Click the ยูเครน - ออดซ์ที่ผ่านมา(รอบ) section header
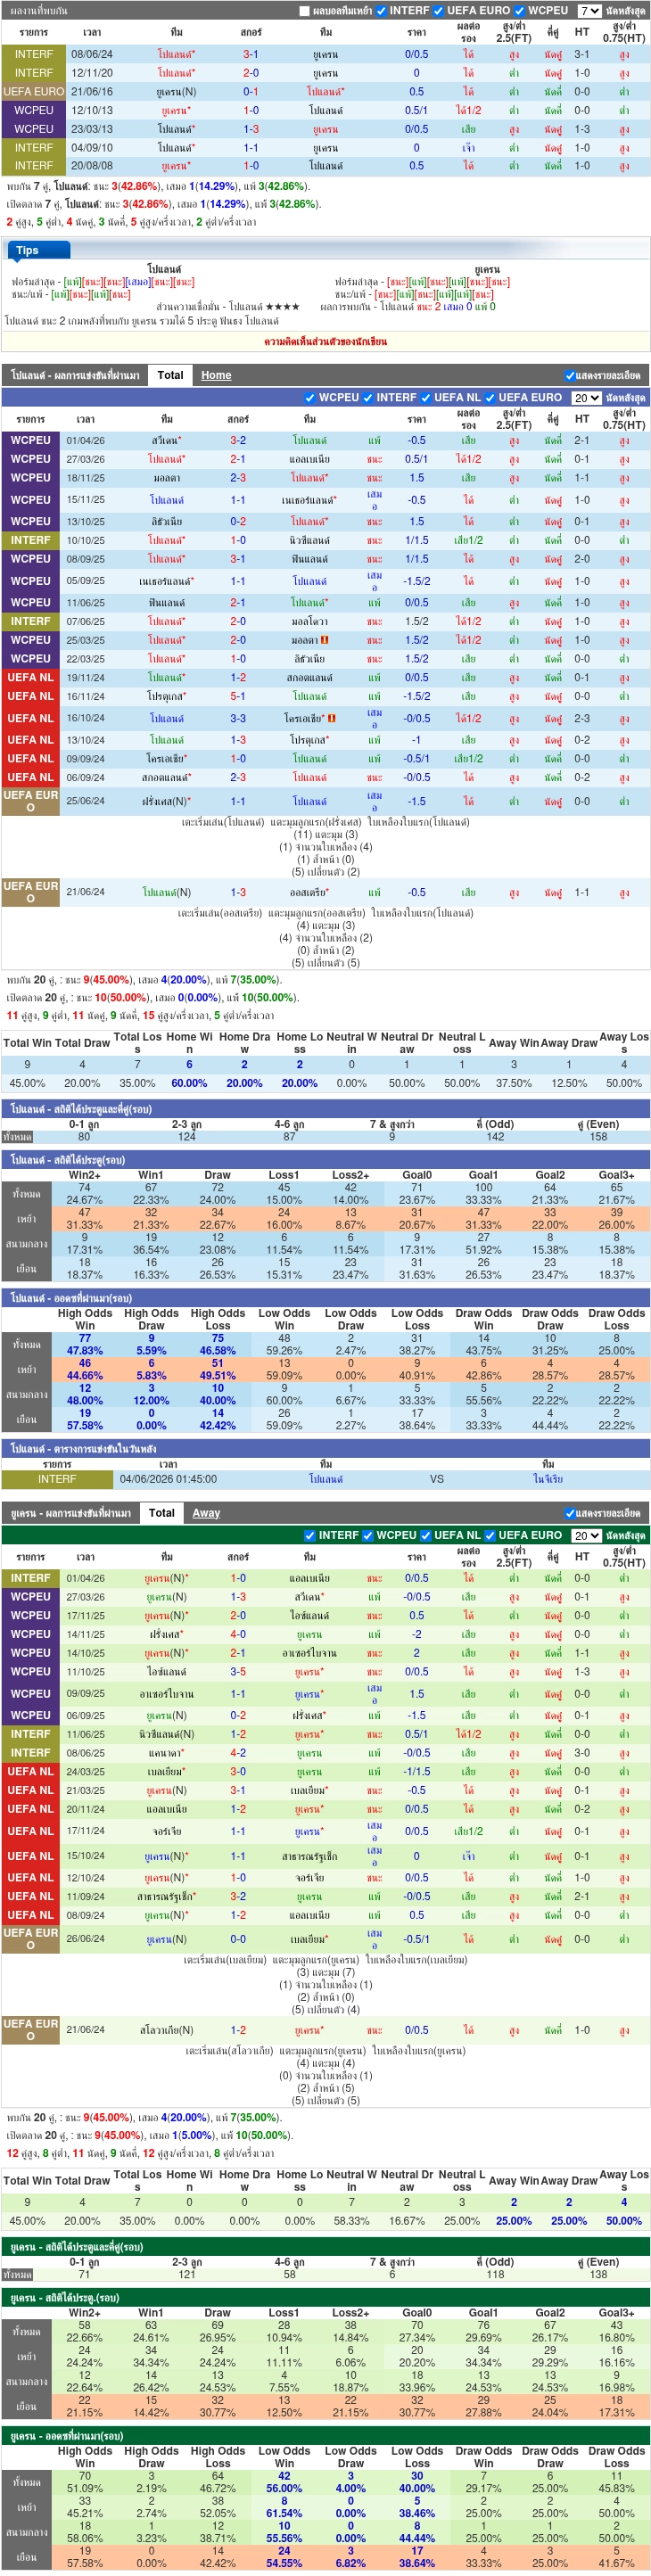Image resolution: width=651 pixels, height=2576 pixels. point(326,2436)
